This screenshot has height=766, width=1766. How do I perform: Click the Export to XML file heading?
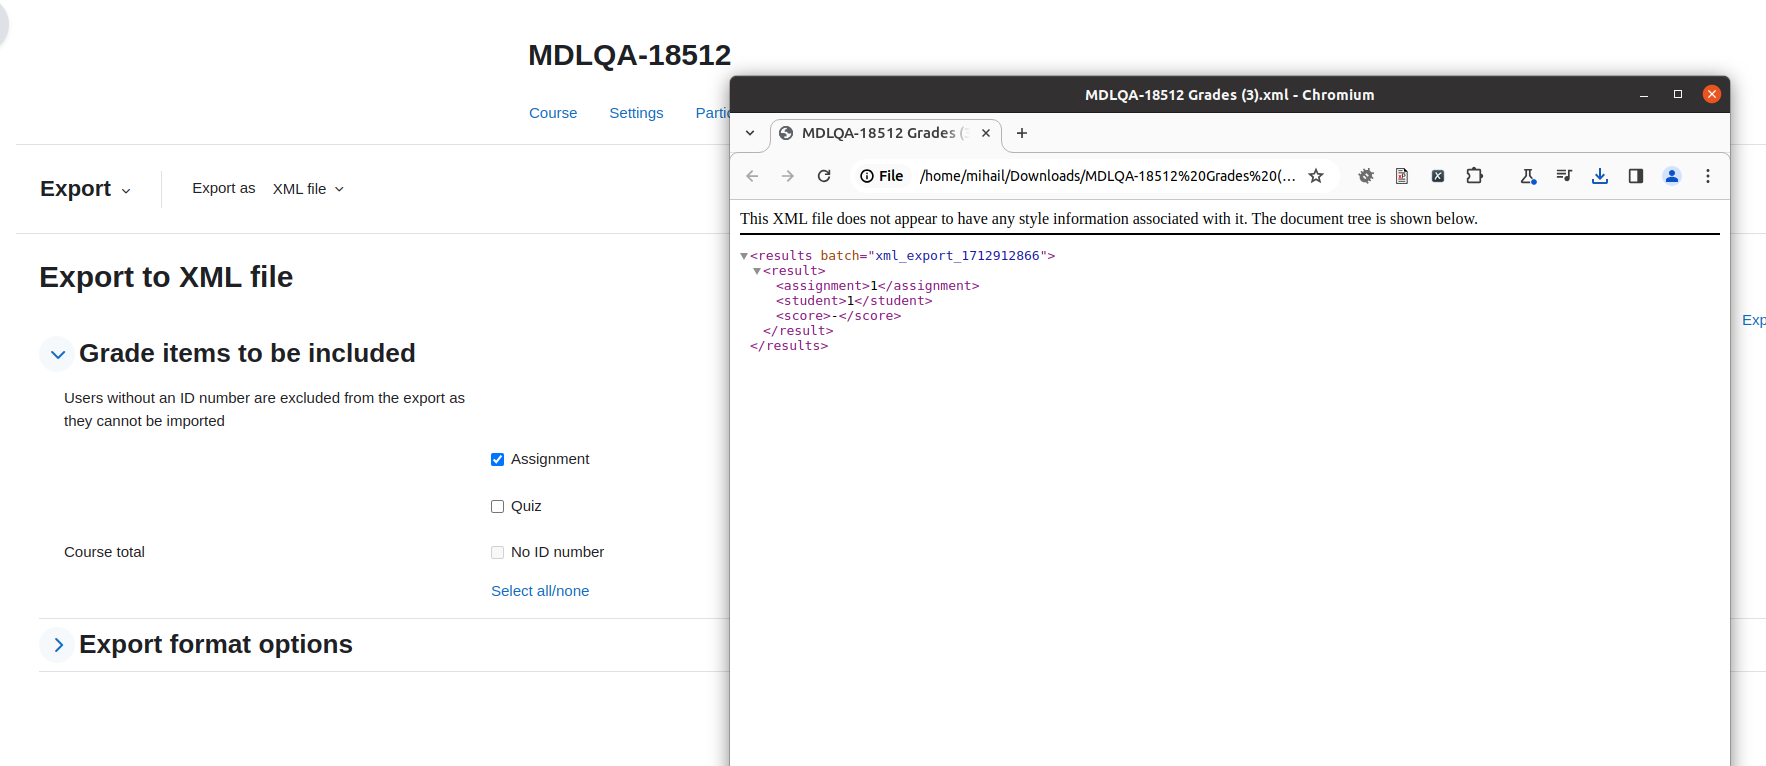(x=166, y=277)
